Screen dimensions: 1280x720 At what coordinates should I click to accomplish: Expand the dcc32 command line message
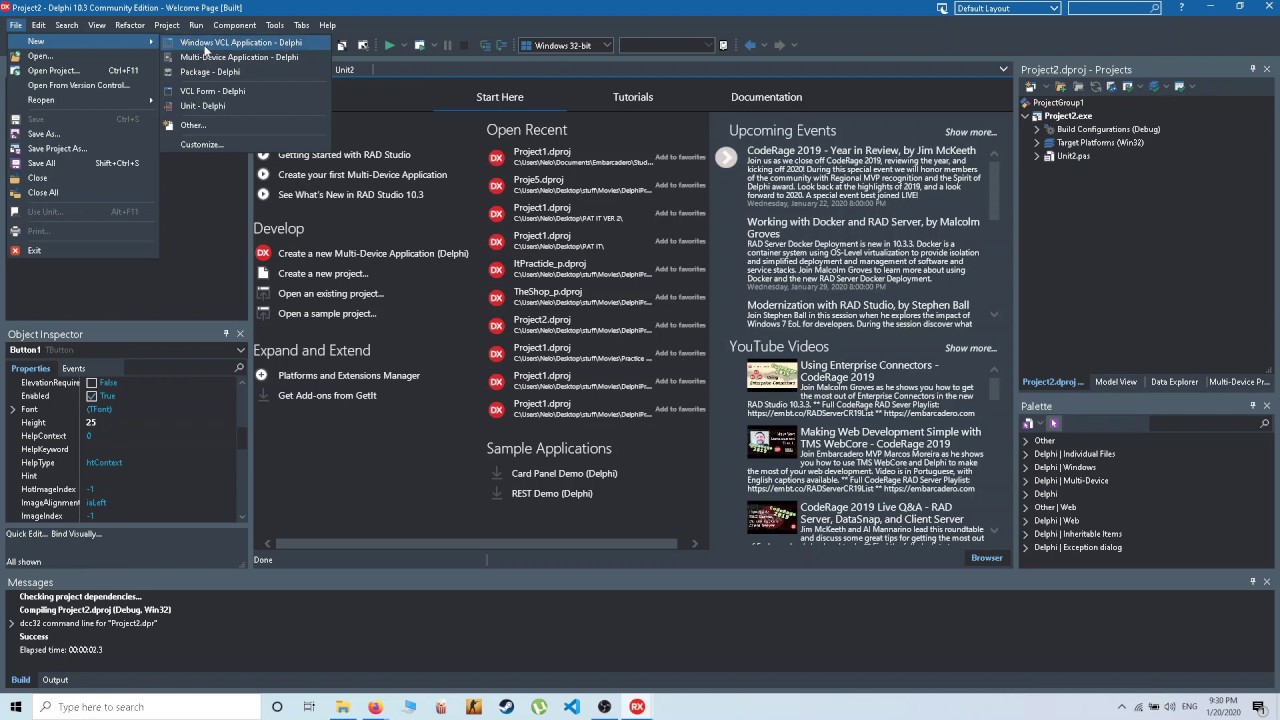tap(12, 623)
